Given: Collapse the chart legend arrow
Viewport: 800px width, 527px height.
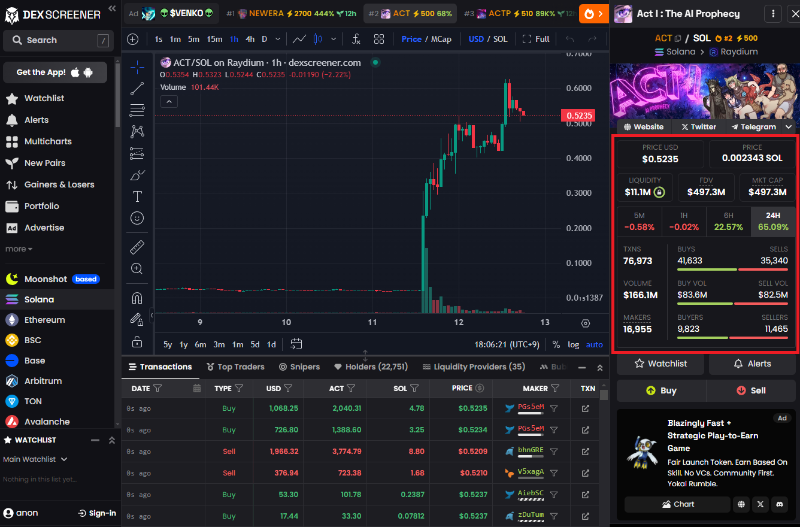Looking at the screenshot, I should (169, 102).
